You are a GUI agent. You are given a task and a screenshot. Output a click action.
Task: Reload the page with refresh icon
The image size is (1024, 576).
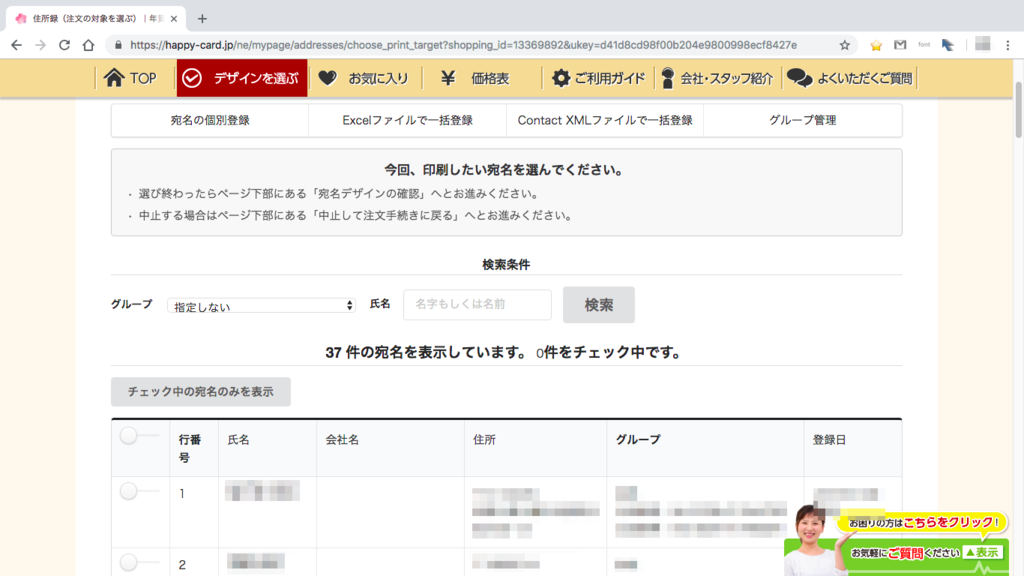coord(64,45)
